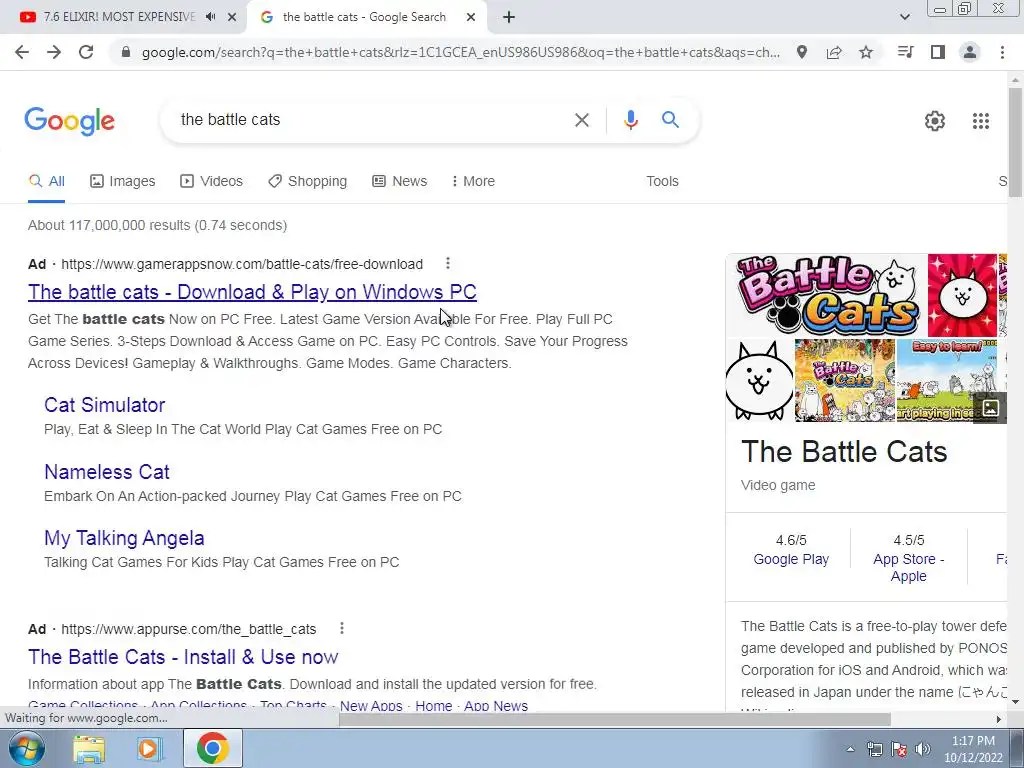Start voice search with microphone

[630, 120]
